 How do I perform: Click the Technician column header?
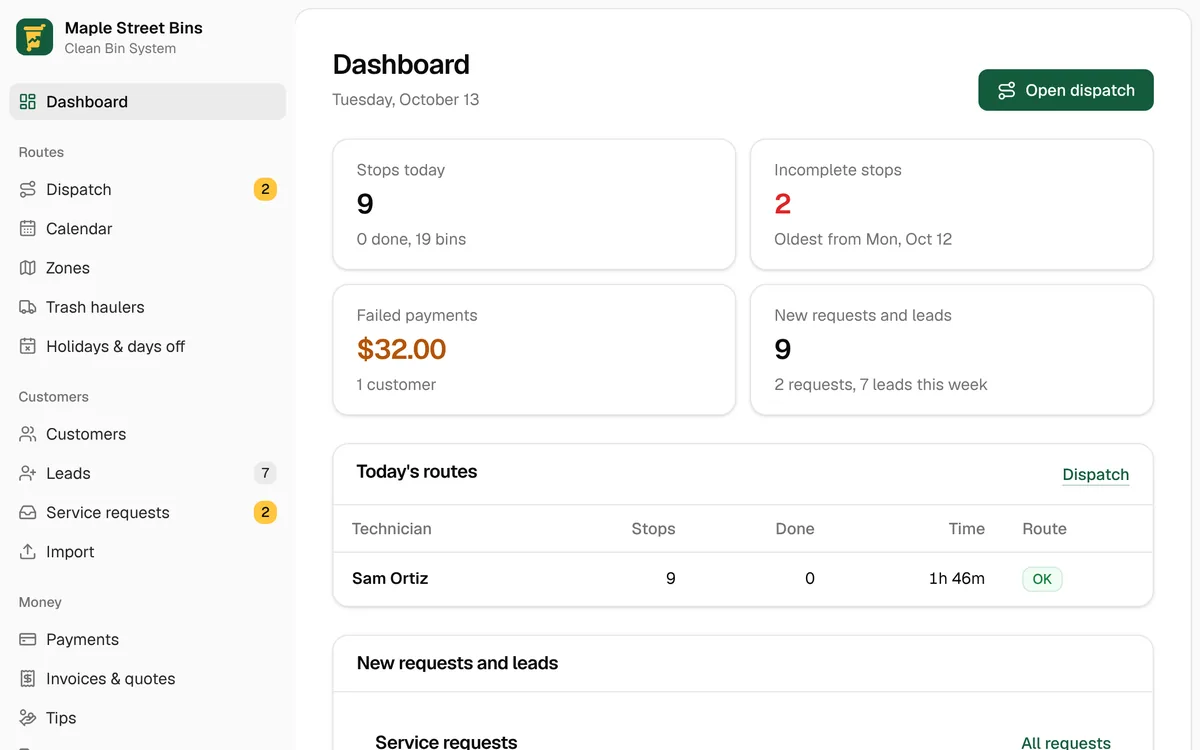pos(392,529)
